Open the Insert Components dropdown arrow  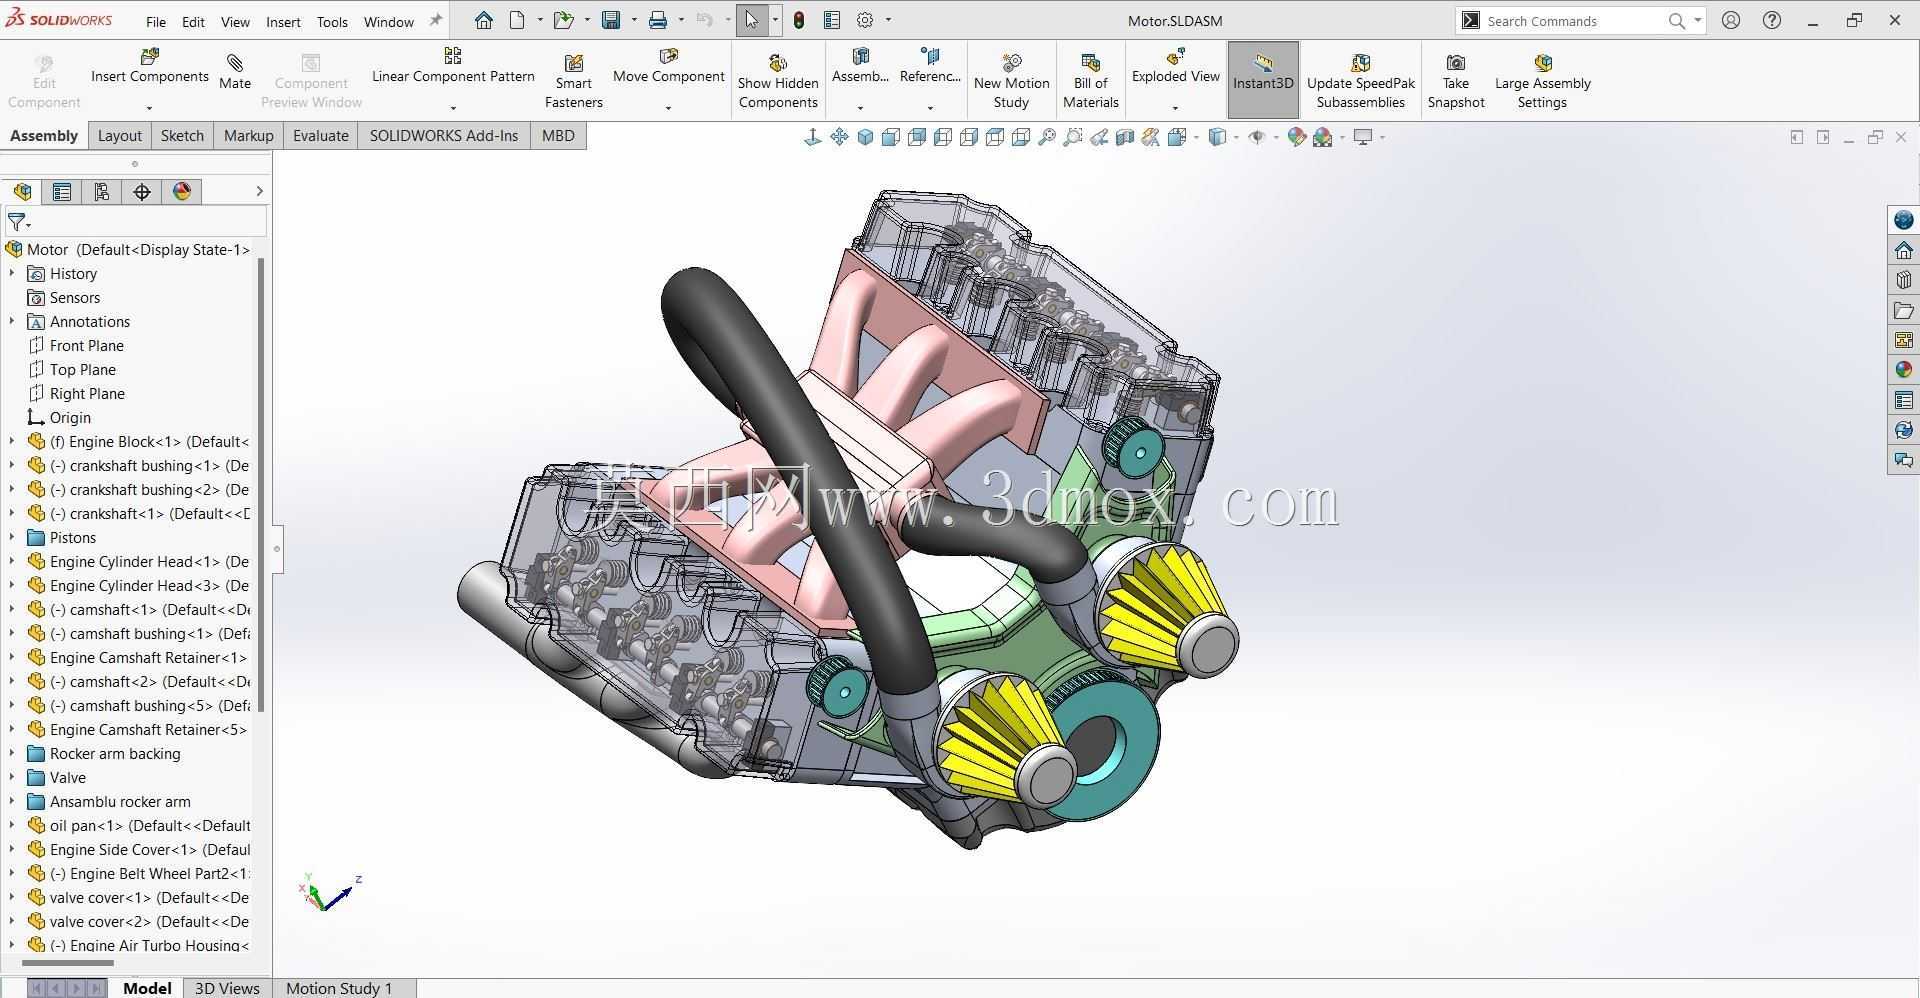coord(149,108)
